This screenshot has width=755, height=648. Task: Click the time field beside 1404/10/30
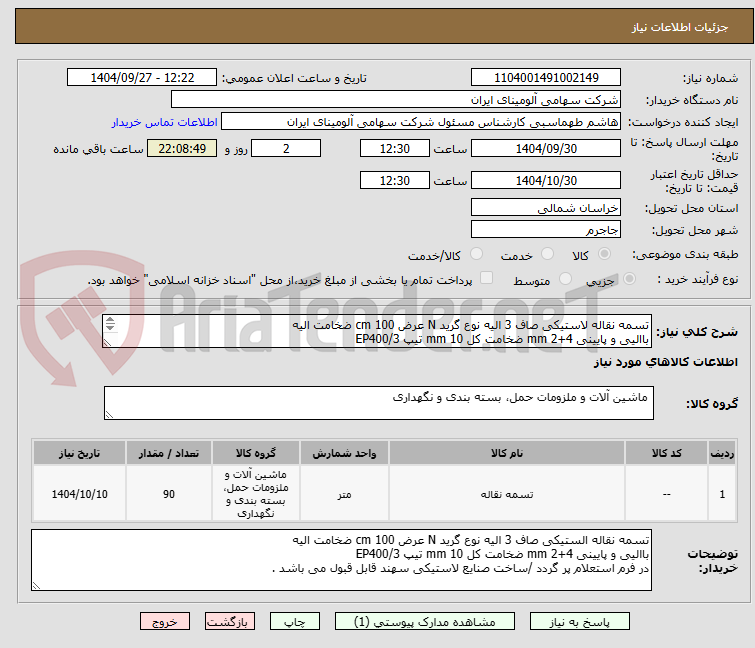[x=394, y=180]
